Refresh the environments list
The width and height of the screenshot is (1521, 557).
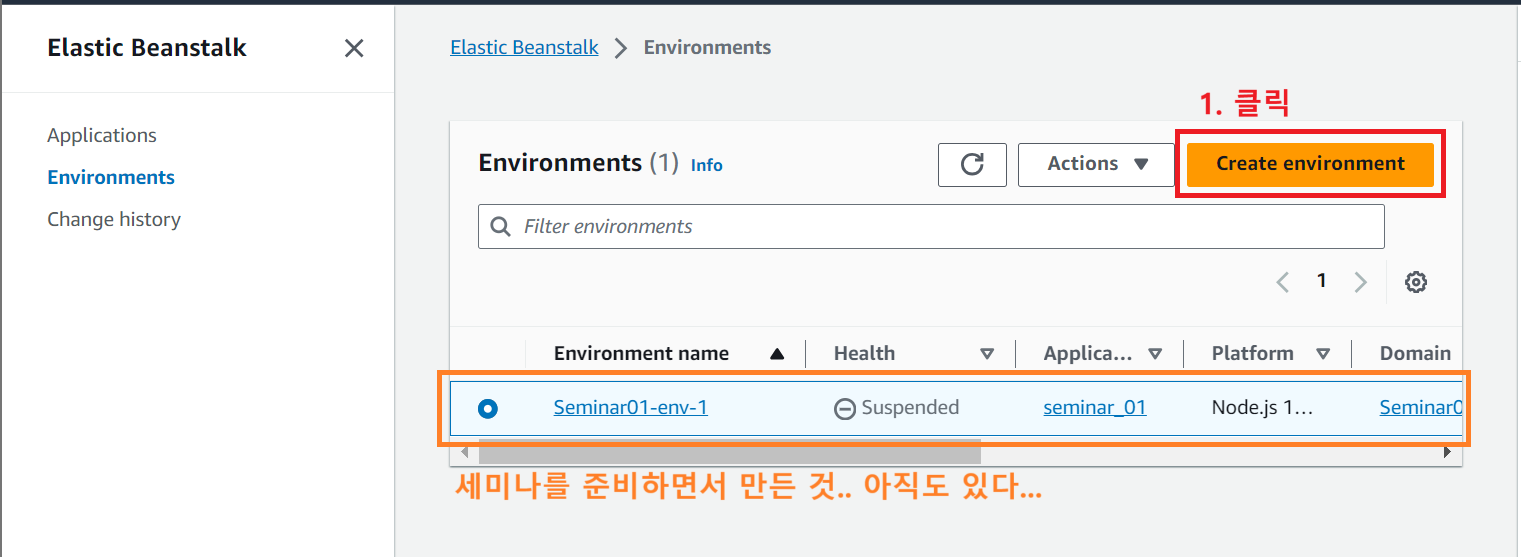(972, 164)
